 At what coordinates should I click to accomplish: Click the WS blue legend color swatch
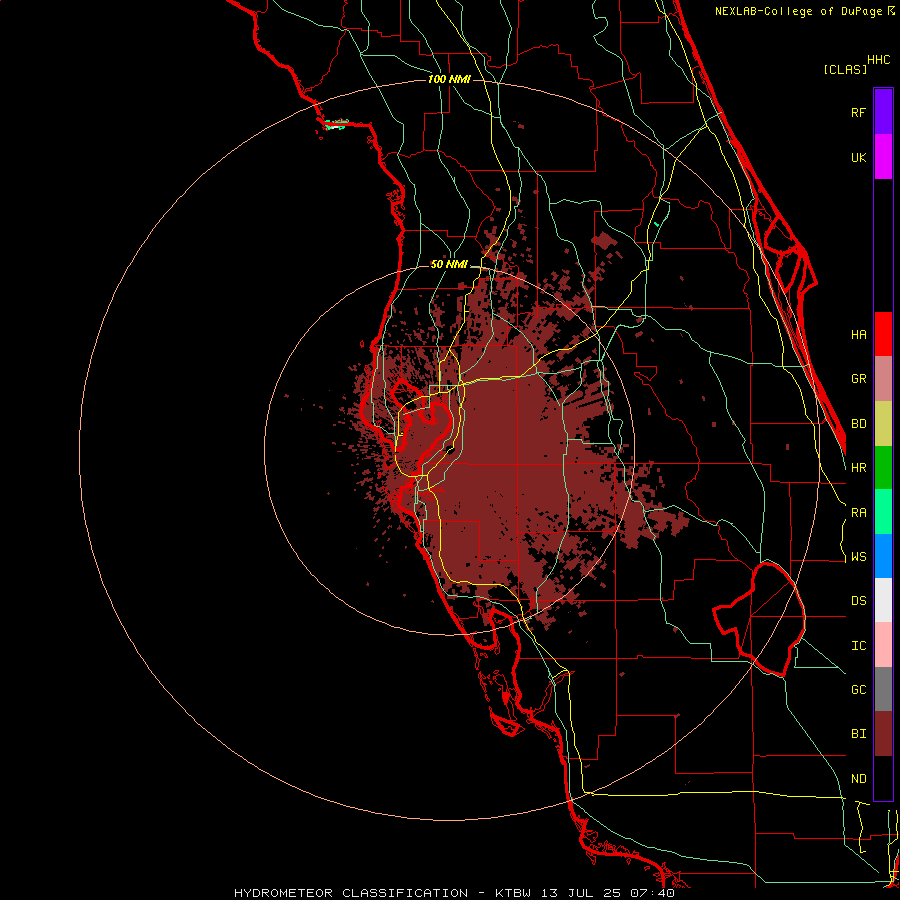[883, 556]
